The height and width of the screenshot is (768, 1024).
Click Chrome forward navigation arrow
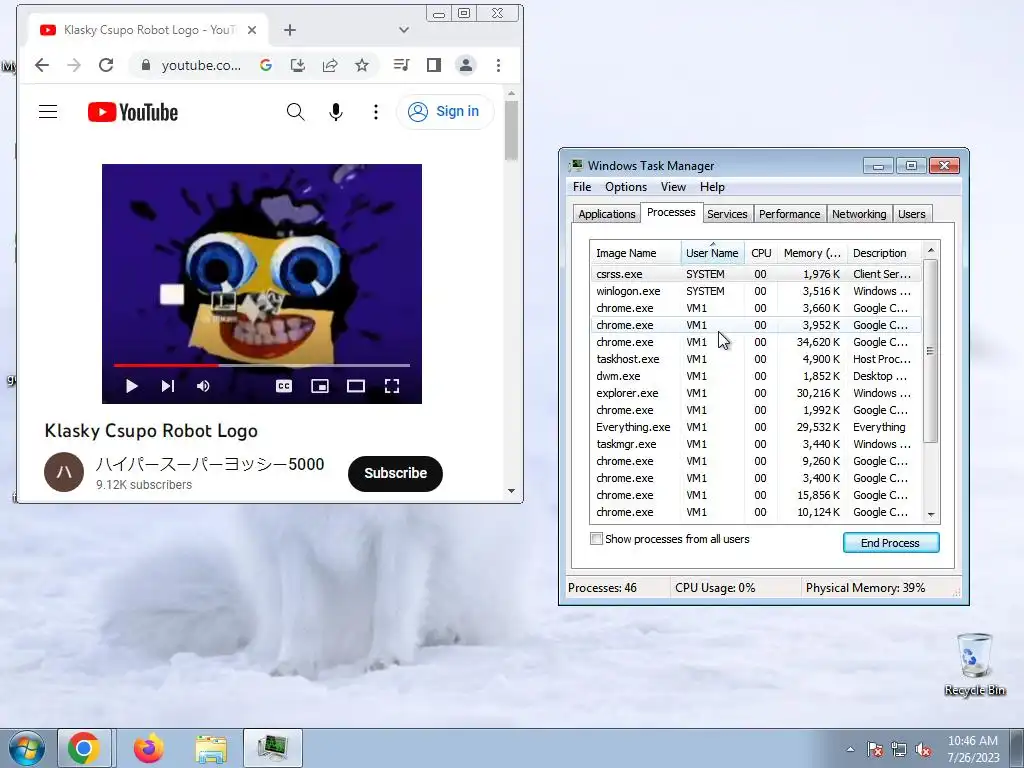pyautogui.click(x=74, y=65)
